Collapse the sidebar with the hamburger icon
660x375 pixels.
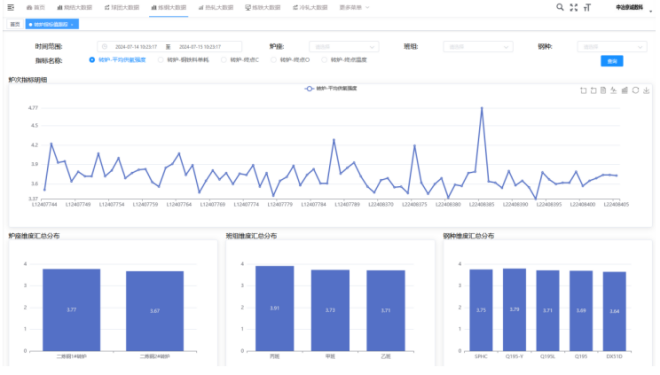tap(11, 7)
